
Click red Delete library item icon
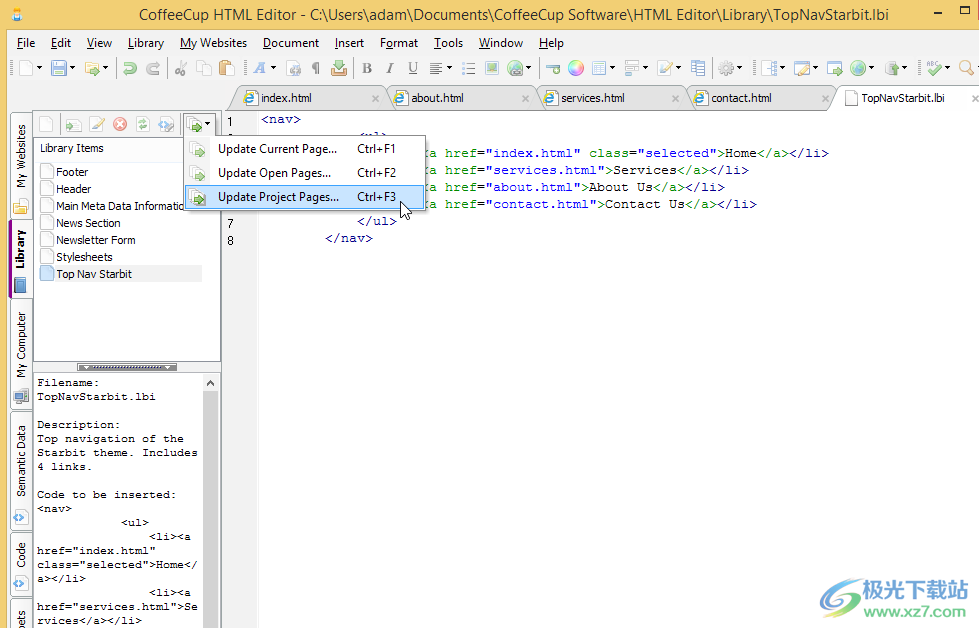120,124
